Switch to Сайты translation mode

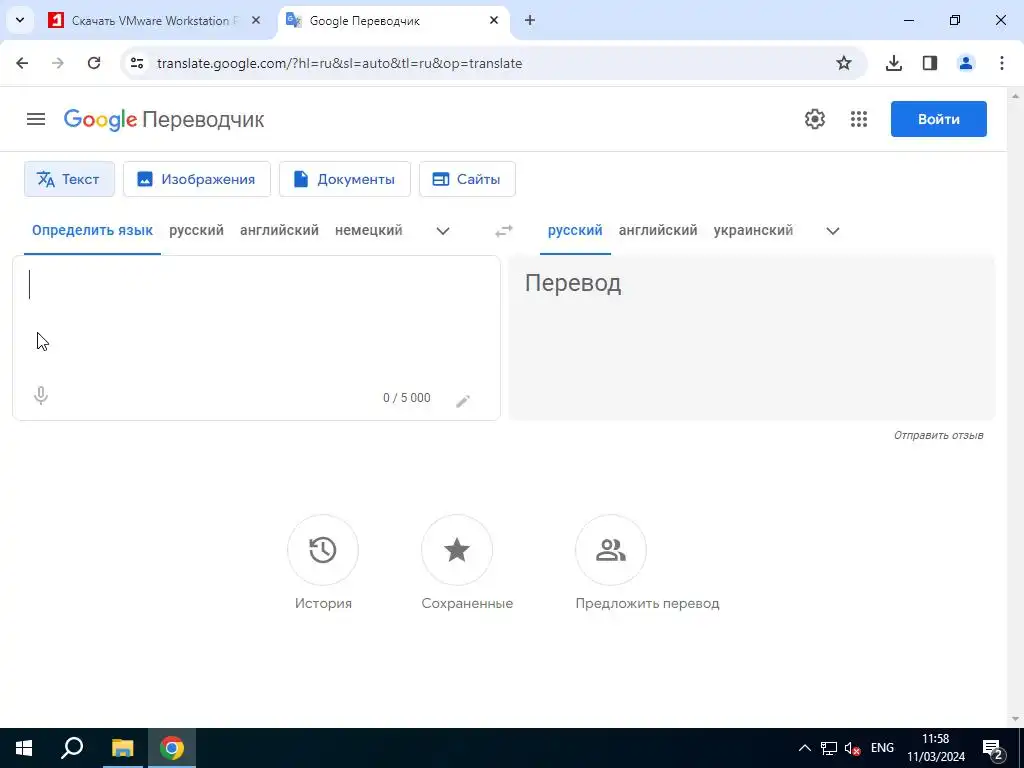pos(467,179)
